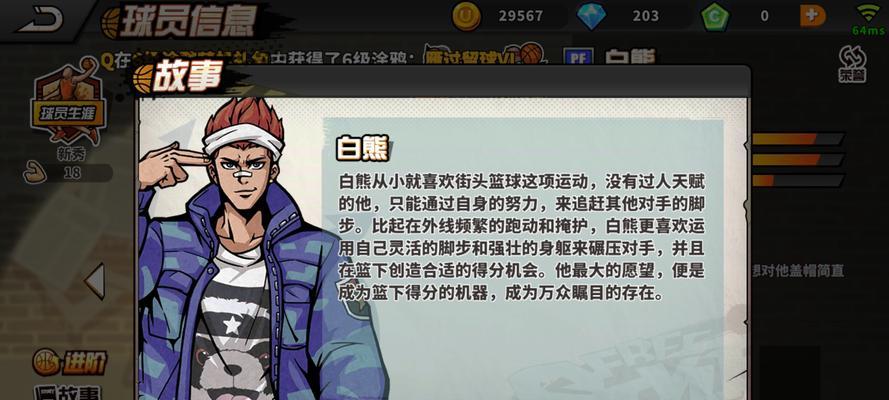Click the blue diamond currency icon

click(x=591, y=16)
